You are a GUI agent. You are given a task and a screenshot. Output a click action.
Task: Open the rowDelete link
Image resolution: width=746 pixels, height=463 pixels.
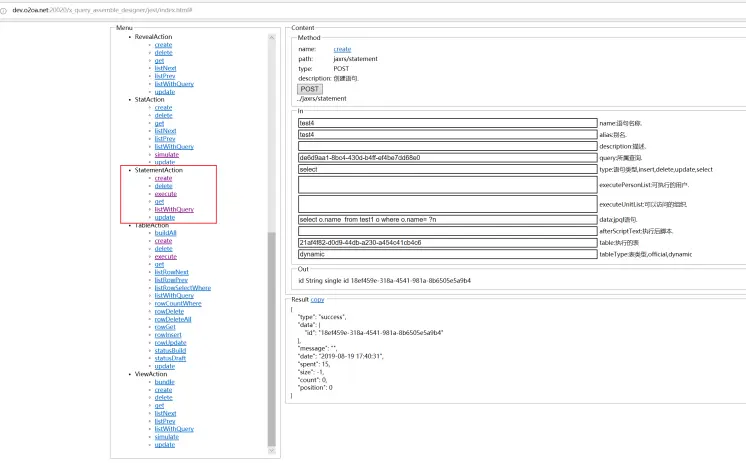point(169,311)
